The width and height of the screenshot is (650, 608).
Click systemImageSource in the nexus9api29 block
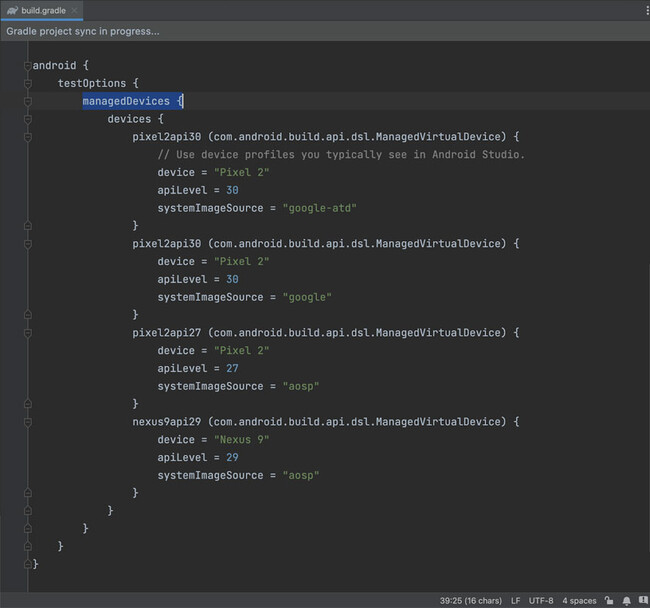(x=210, y=475)
